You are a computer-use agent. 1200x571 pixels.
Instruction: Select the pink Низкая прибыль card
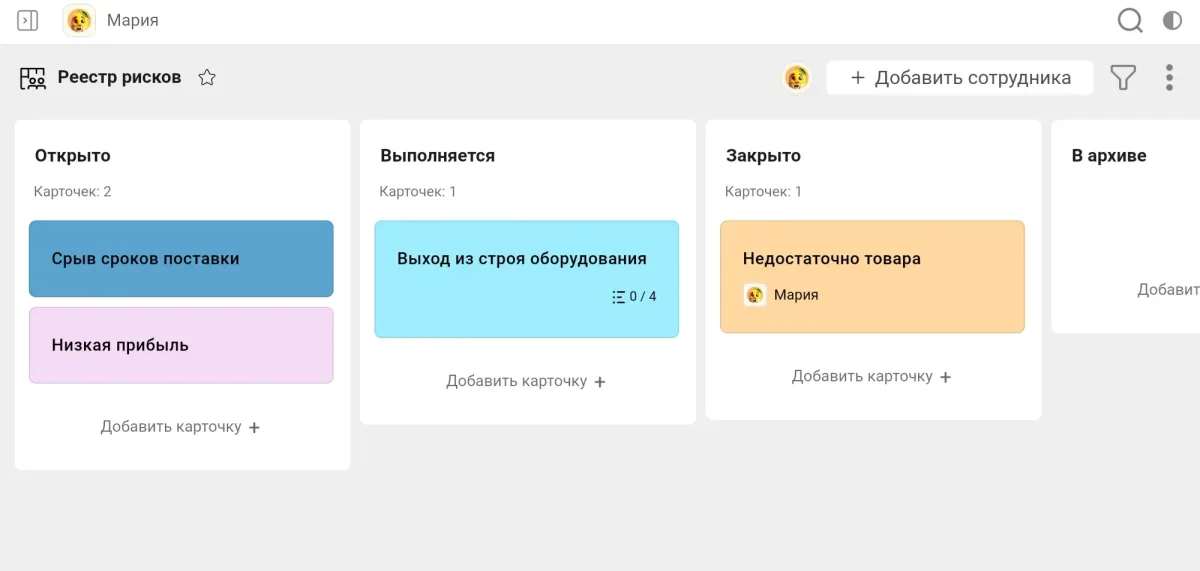tap(181, 345)
